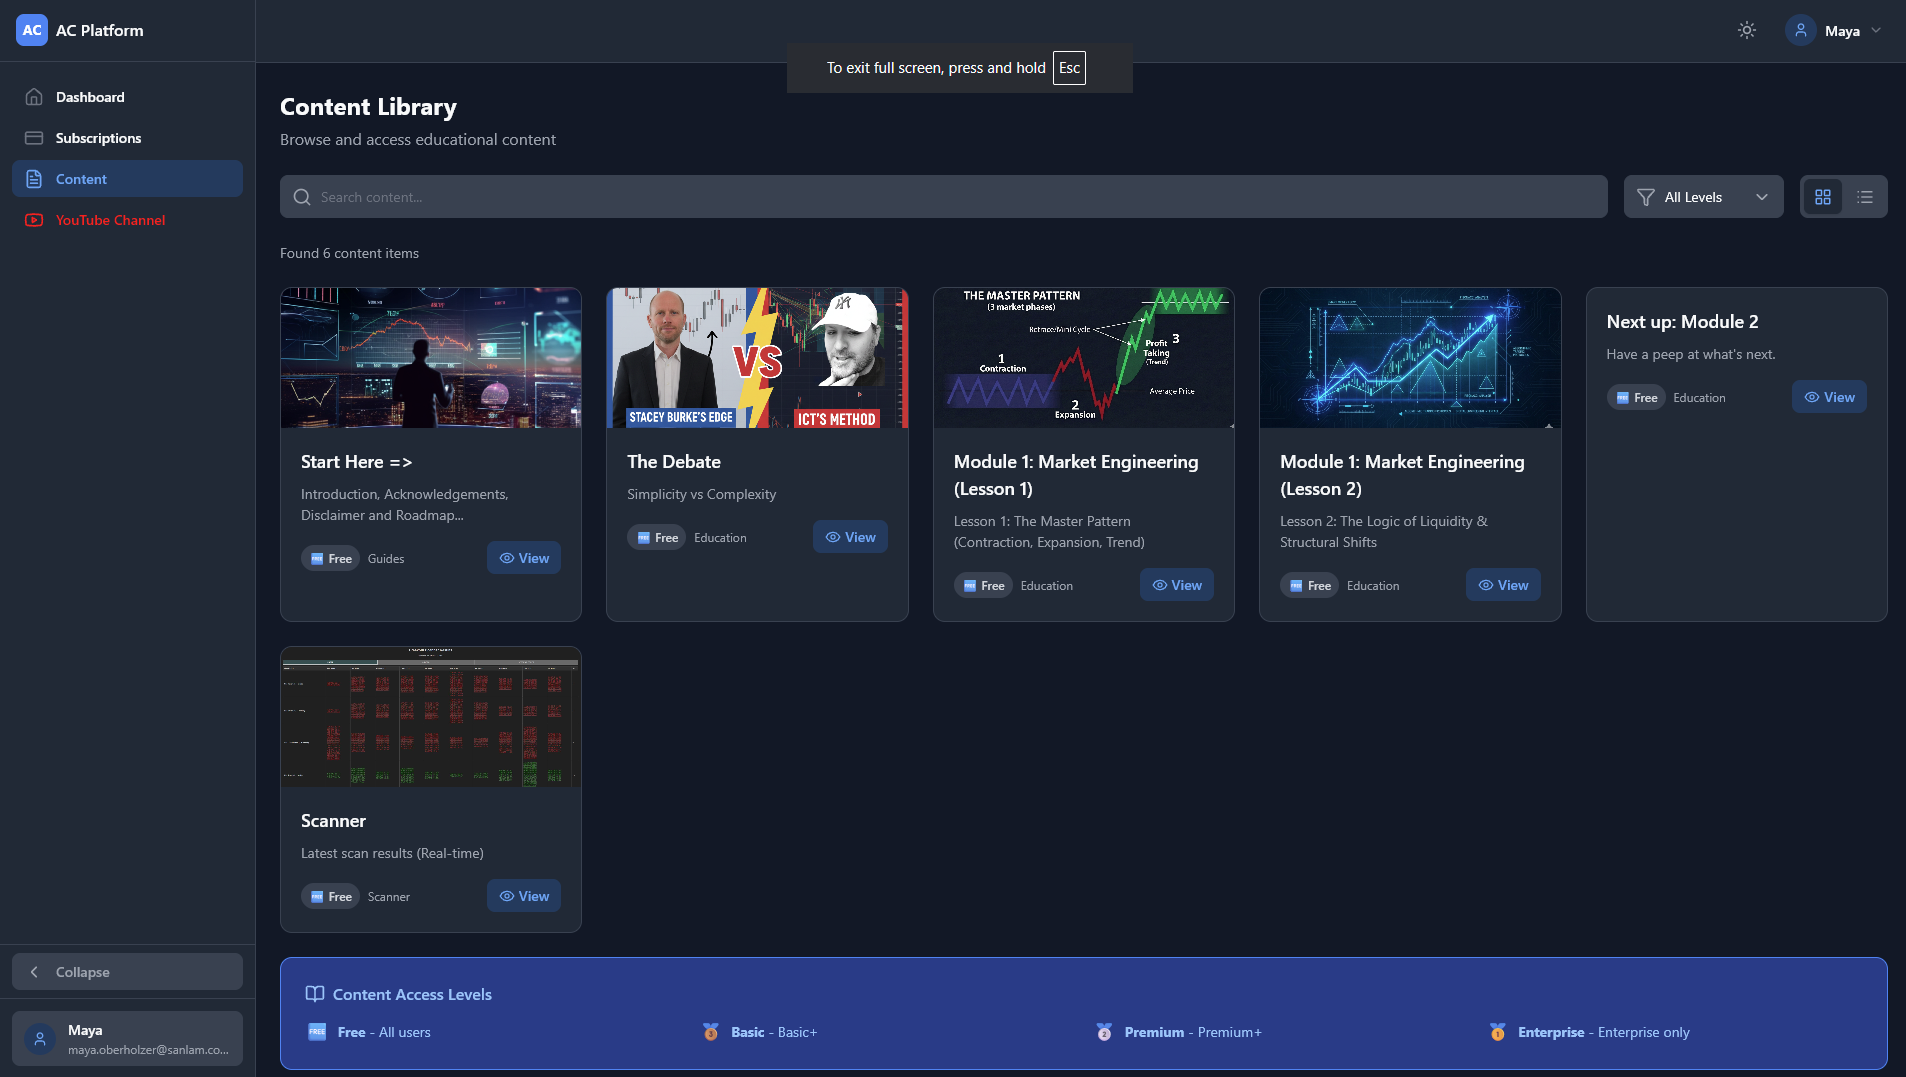Viewport: 1906px width, 1077px height.
Task: Open Module 1 Lesson 1 Master Pattern thumbnail
Action: (x=1083, y=358)
